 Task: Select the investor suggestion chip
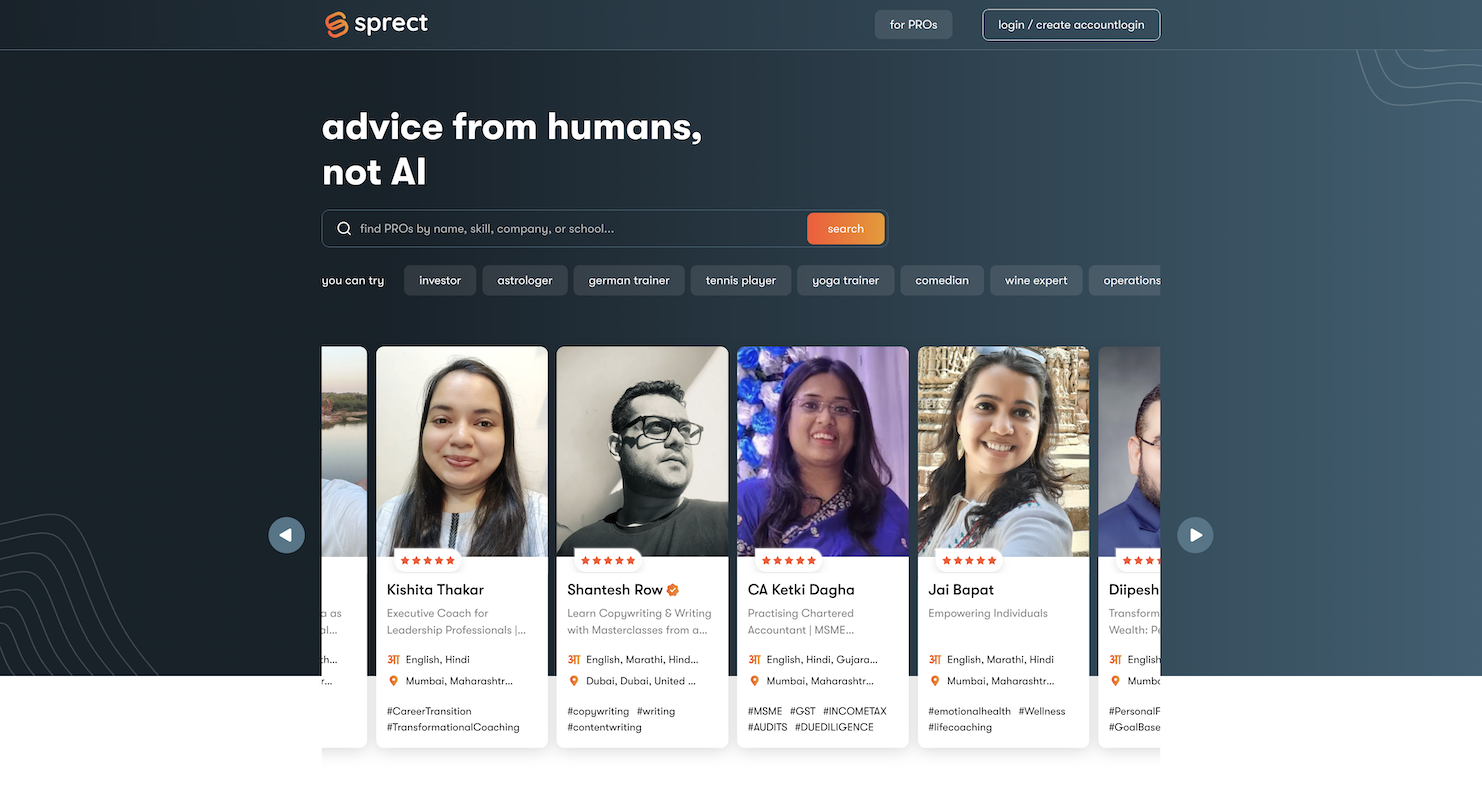(440, 281)
